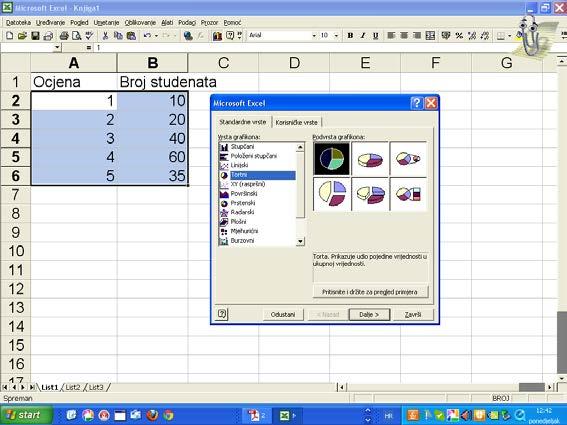Run the Spelling check icon
The image size is (567, 425).
point(89,35)
